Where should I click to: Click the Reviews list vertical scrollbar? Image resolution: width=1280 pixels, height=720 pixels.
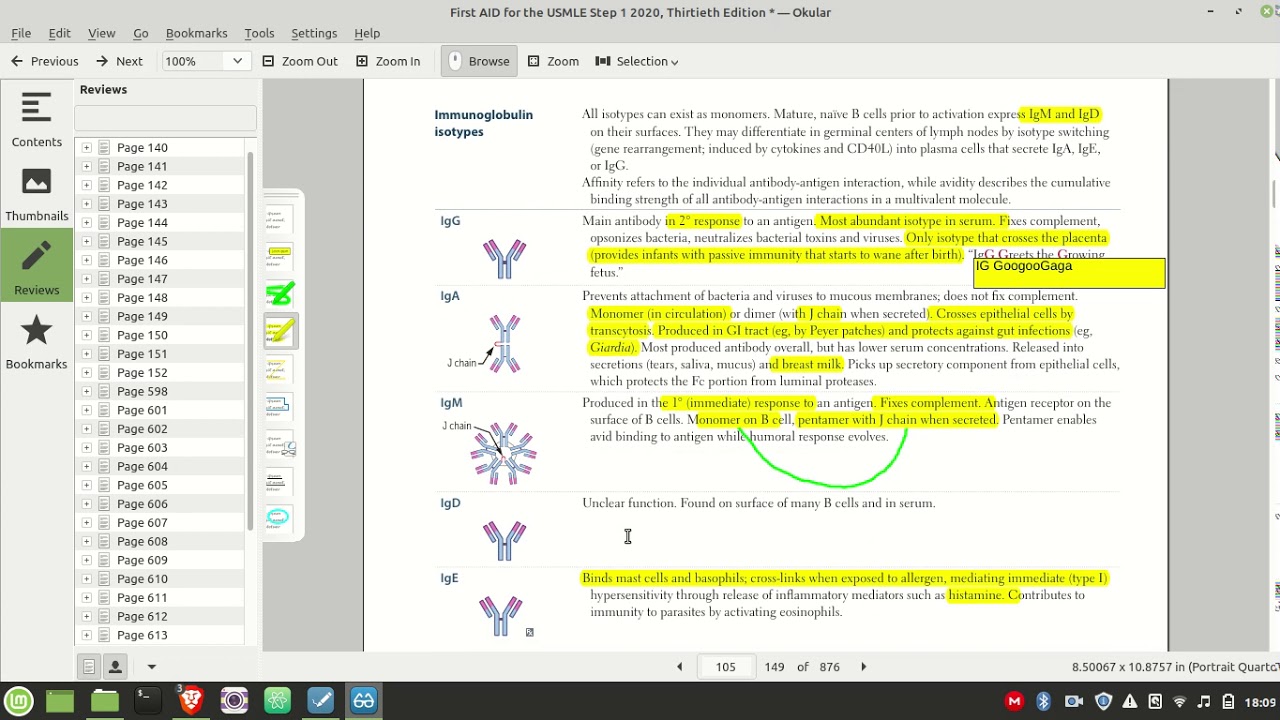250,340
